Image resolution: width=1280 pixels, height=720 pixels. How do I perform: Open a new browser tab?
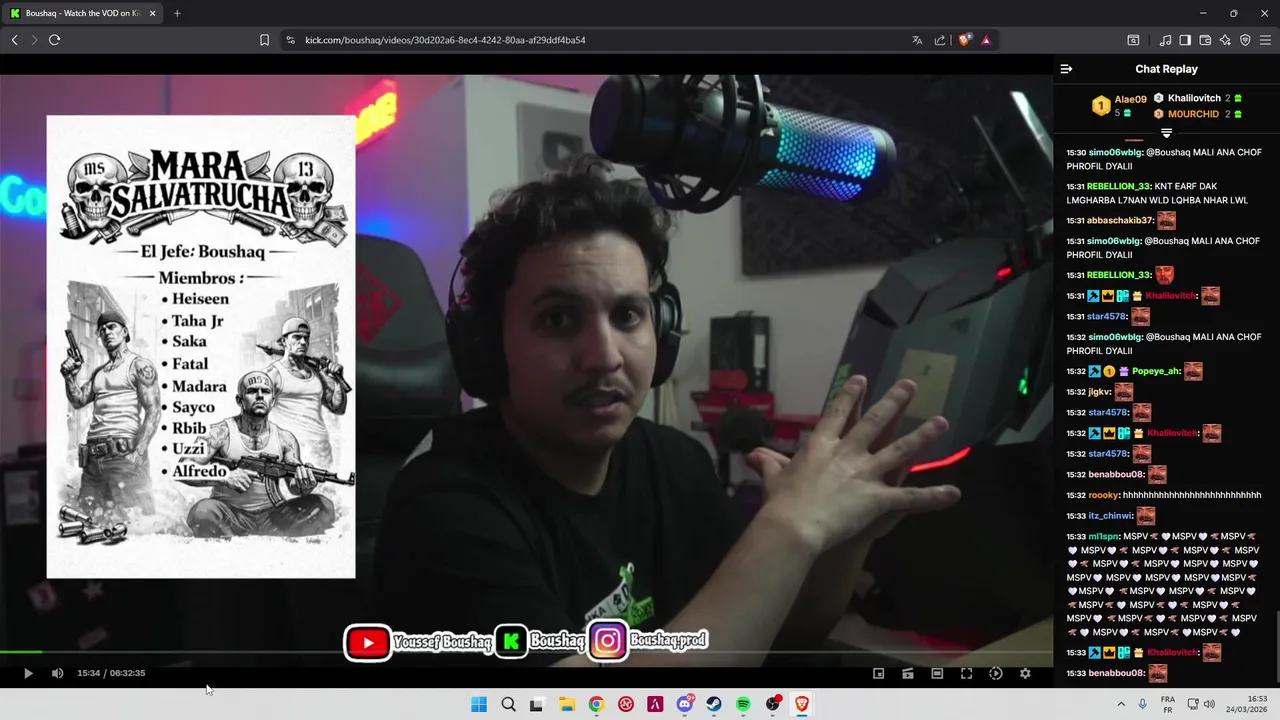pos(177,13)
